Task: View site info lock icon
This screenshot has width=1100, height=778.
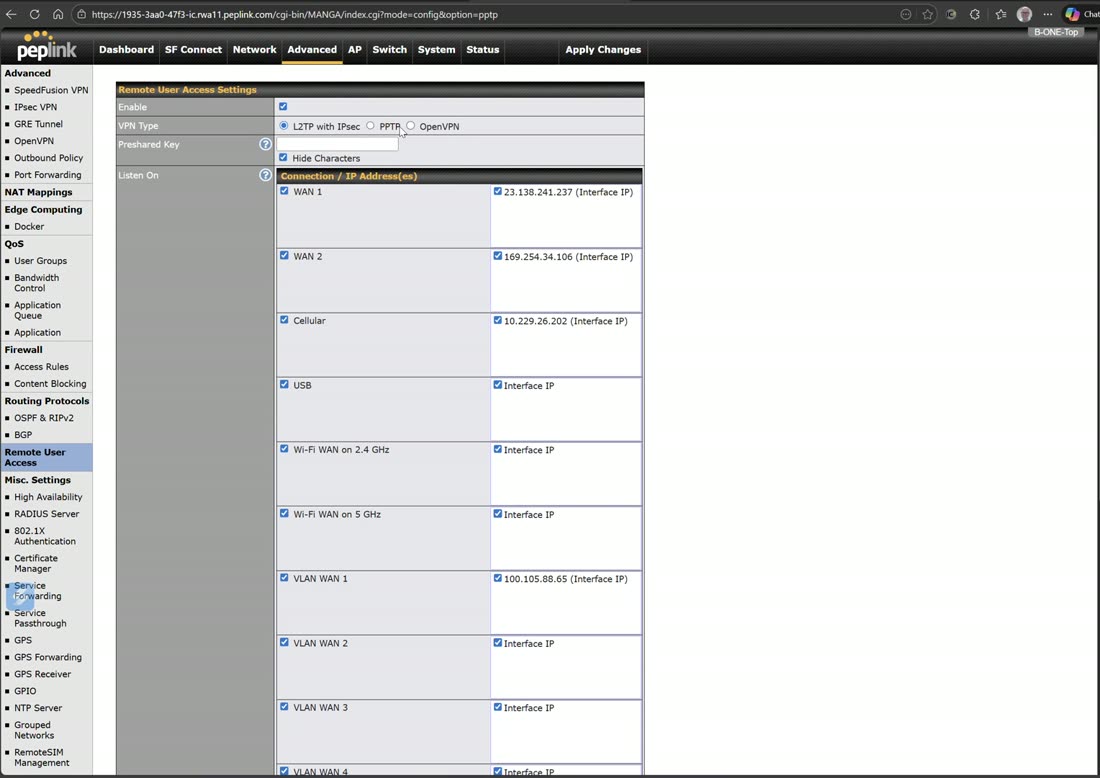Action: [81, 14]
